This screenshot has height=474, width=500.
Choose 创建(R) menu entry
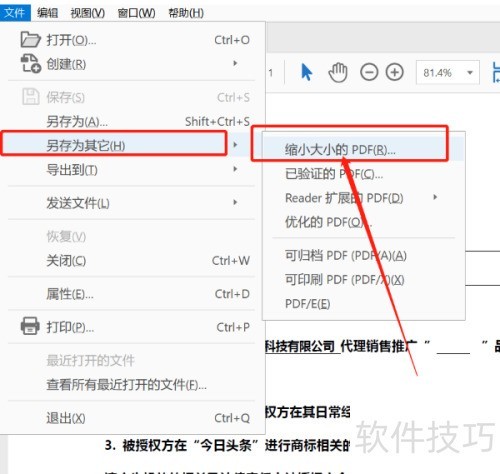[x=132, y=64]
